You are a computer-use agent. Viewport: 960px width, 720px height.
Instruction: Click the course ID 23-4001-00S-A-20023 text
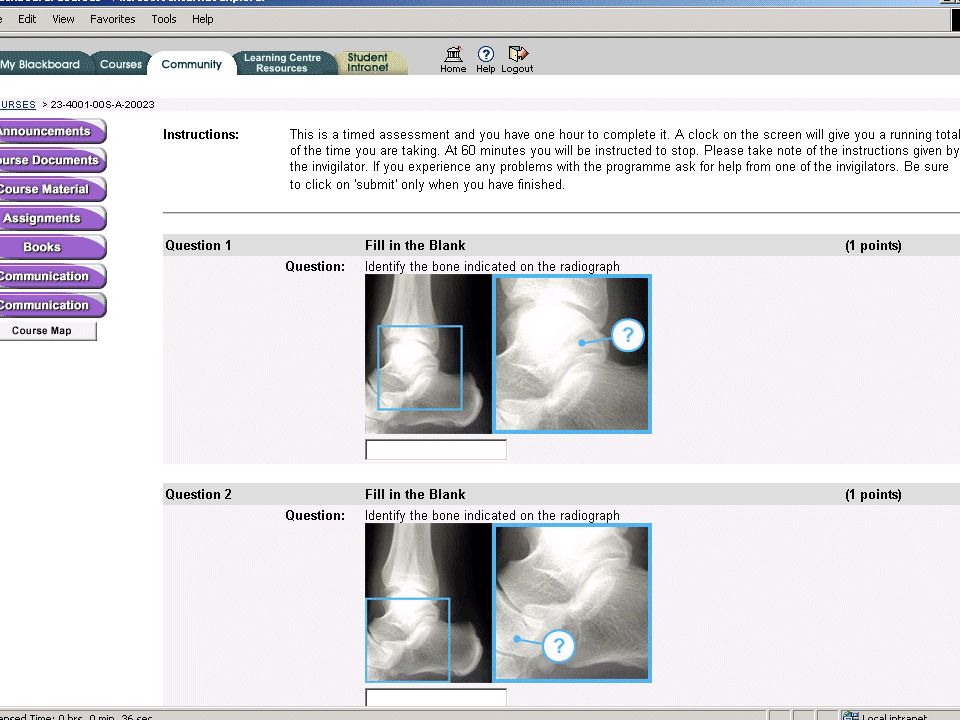[102, 104]
